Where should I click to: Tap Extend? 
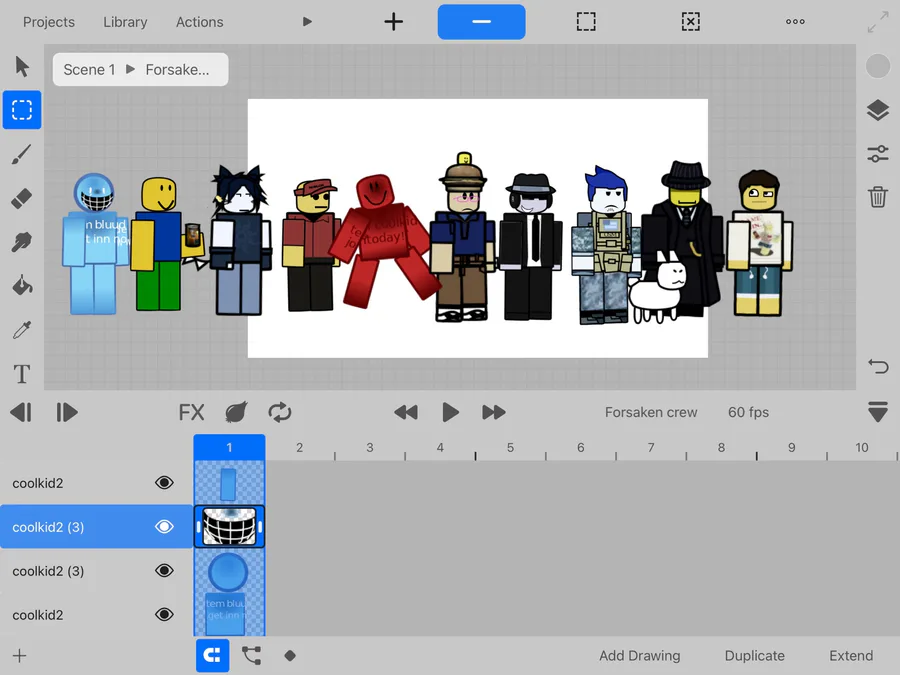tap(851, 655)
